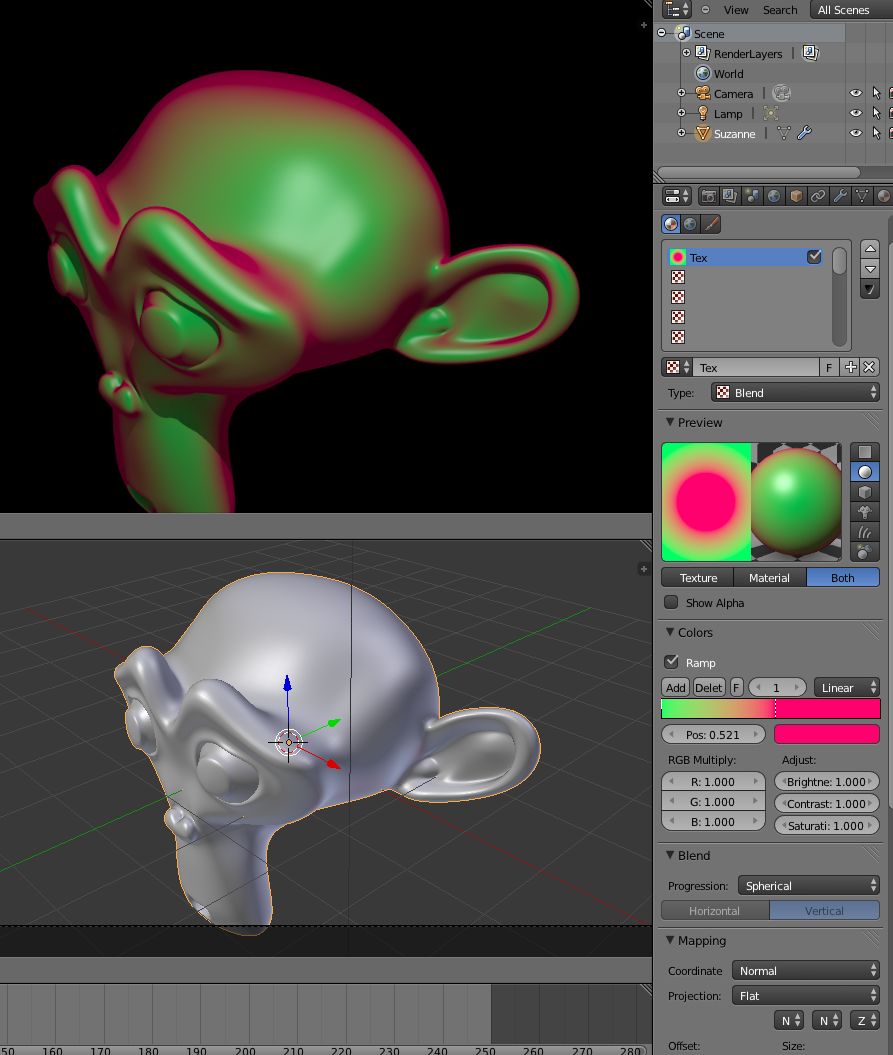
Task: Open the Object Data triangle tab
Action: point(862,196)
